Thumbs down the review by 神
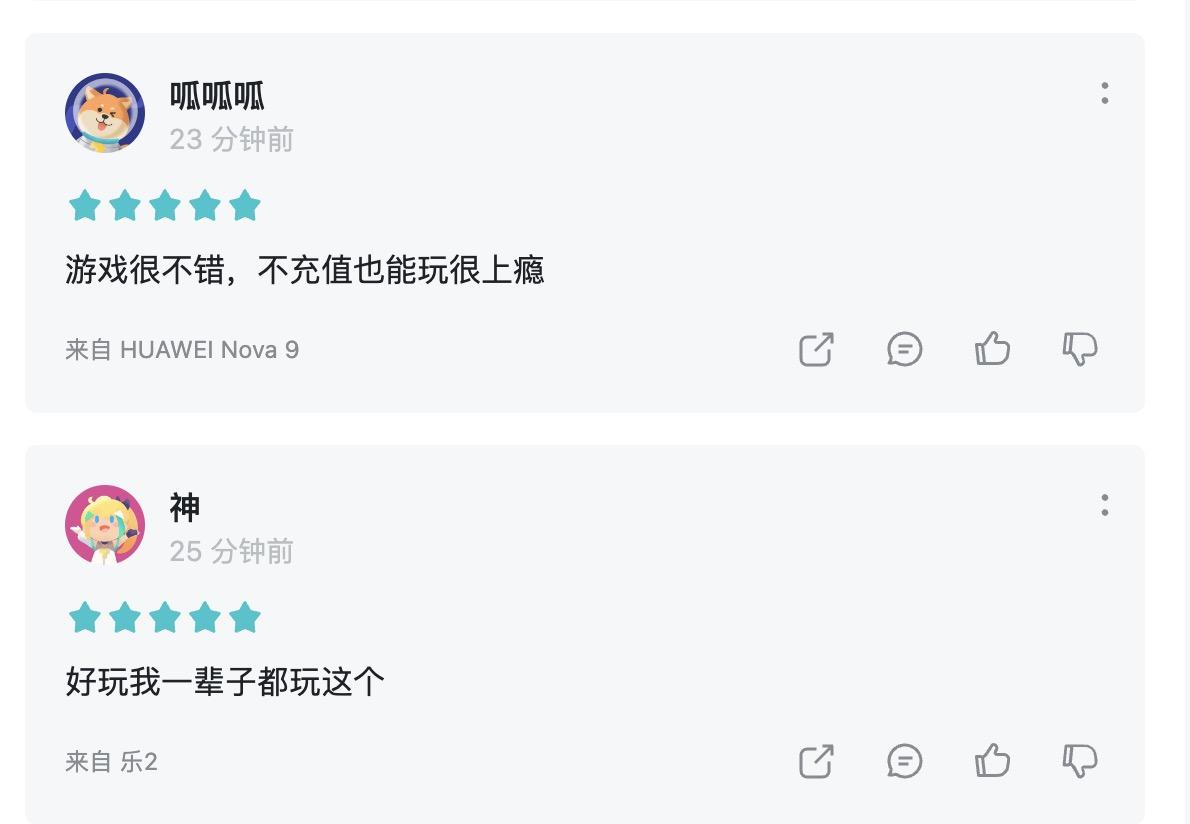1190x824 pixels. click(x=1080, y=761)
